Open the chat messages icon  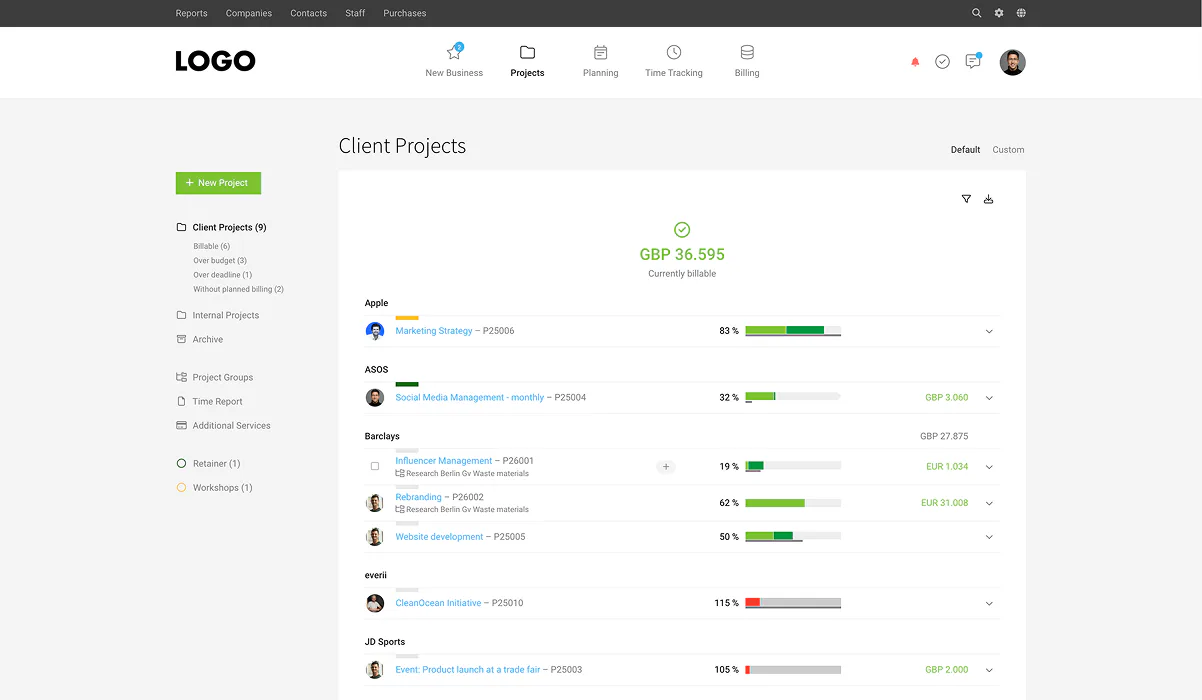coord(973,61)
